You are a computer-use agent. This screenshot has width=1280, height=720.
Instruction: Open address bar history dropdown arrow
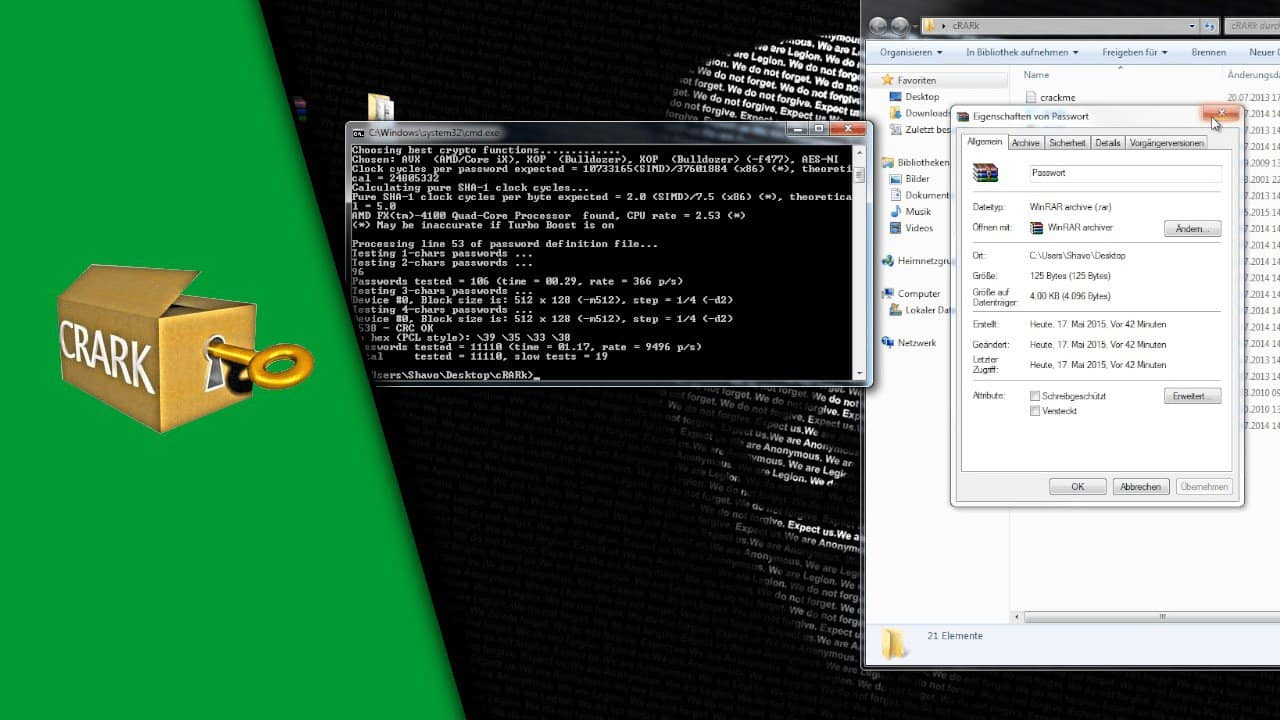click(1193, 26)
